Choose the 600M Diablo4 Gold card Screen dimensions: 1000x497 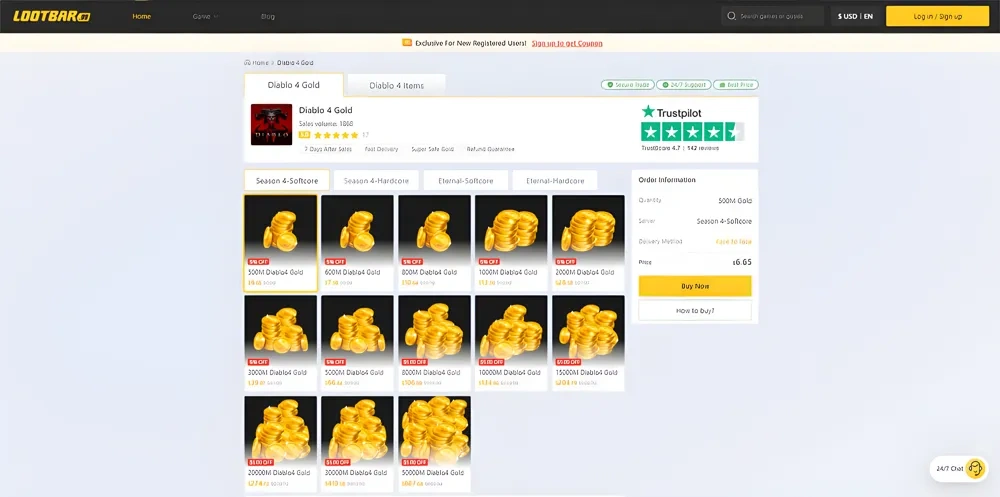point(357,243)
